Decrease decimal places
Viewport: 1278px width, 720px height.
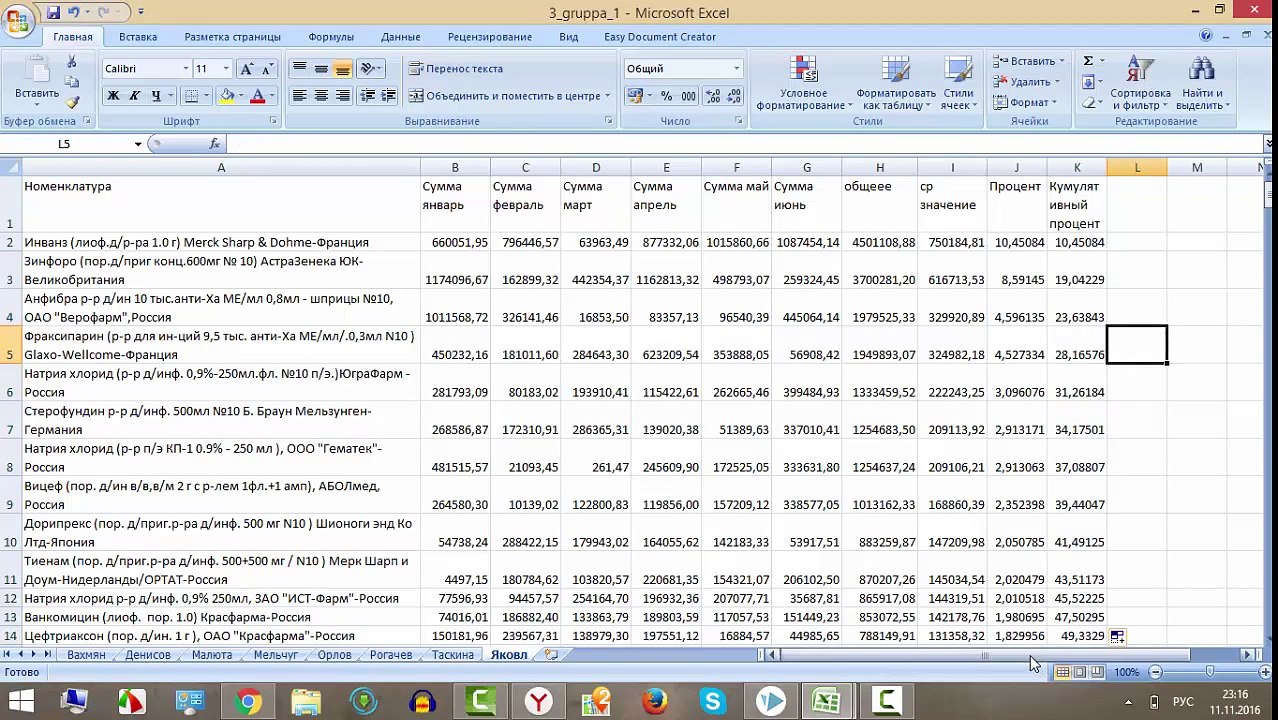(735, 96)
